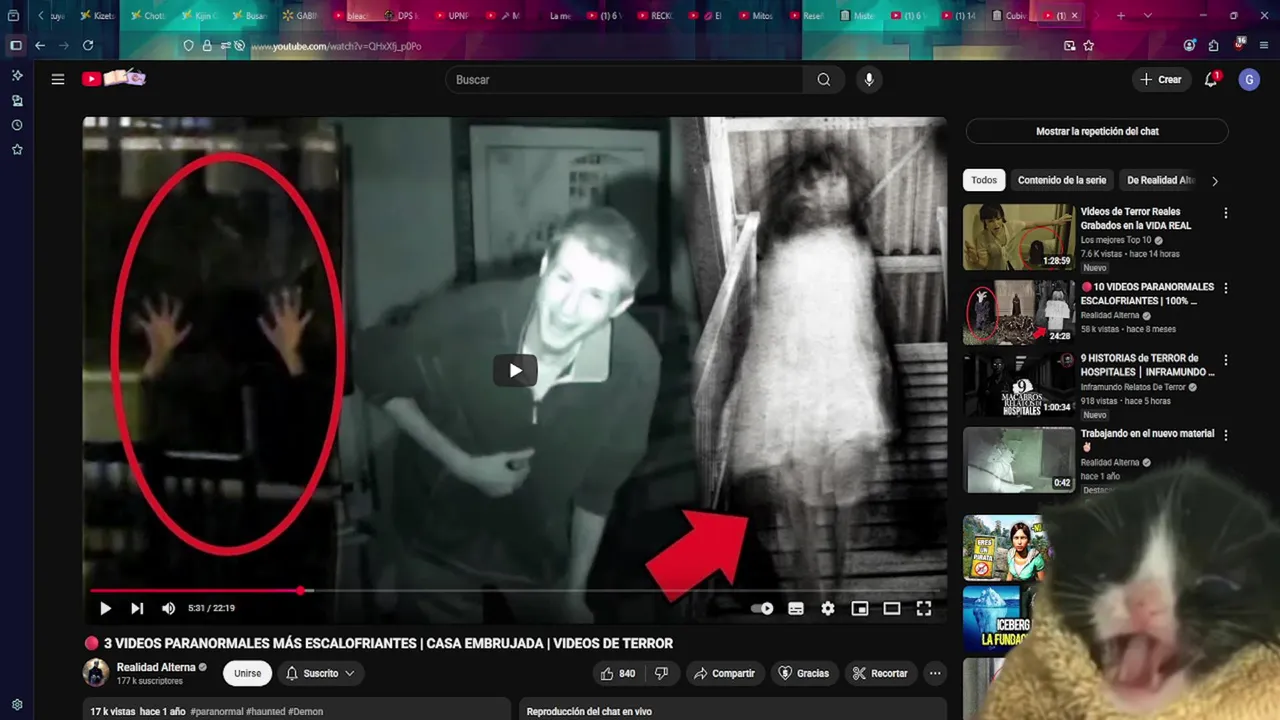Open options for Trabajando en el nuevo material
The width and height of the screenshot is (1280, 720).
(1225, 435)
